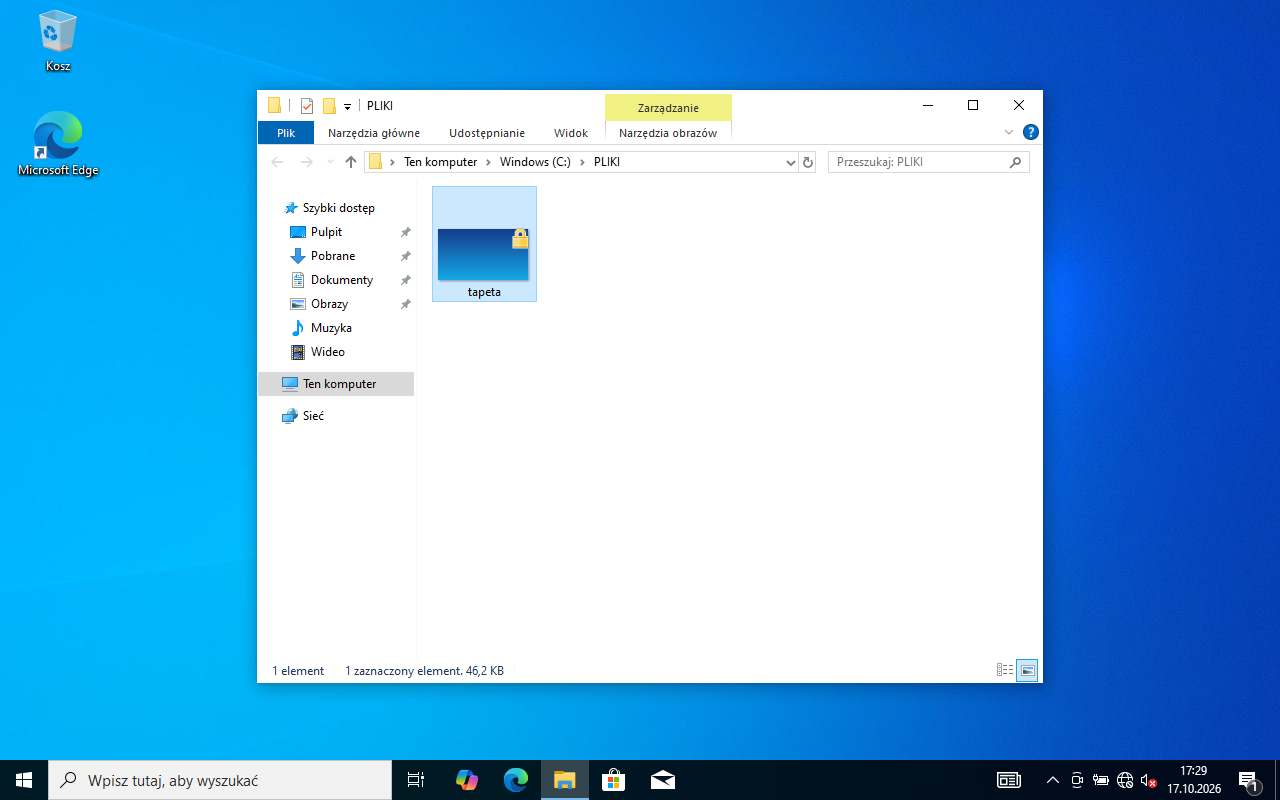Select the Microsoft Edge desktop shortcut
The width and height of the screenshot is (1280, 800).
pyautogui.click(x=58, y=144)
